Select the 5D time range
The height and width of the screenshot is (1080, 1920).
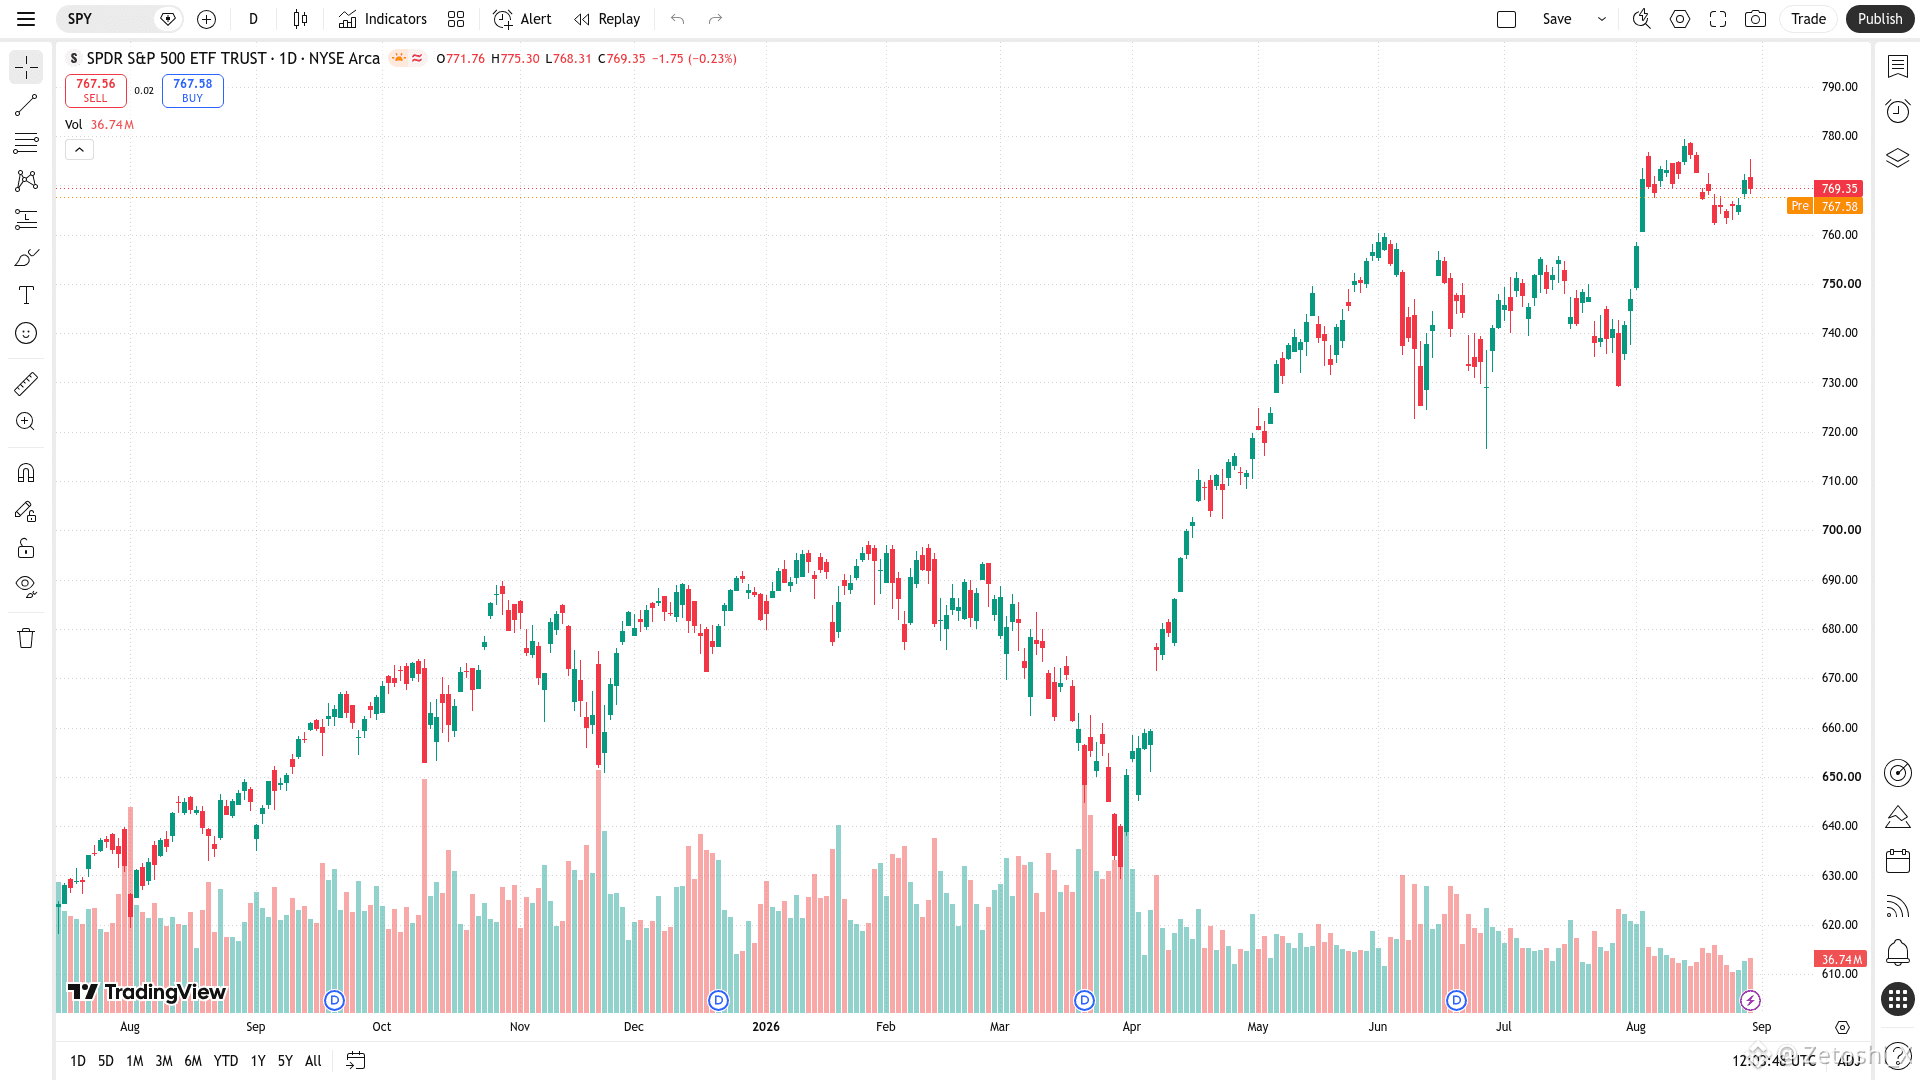(106, 1061)
